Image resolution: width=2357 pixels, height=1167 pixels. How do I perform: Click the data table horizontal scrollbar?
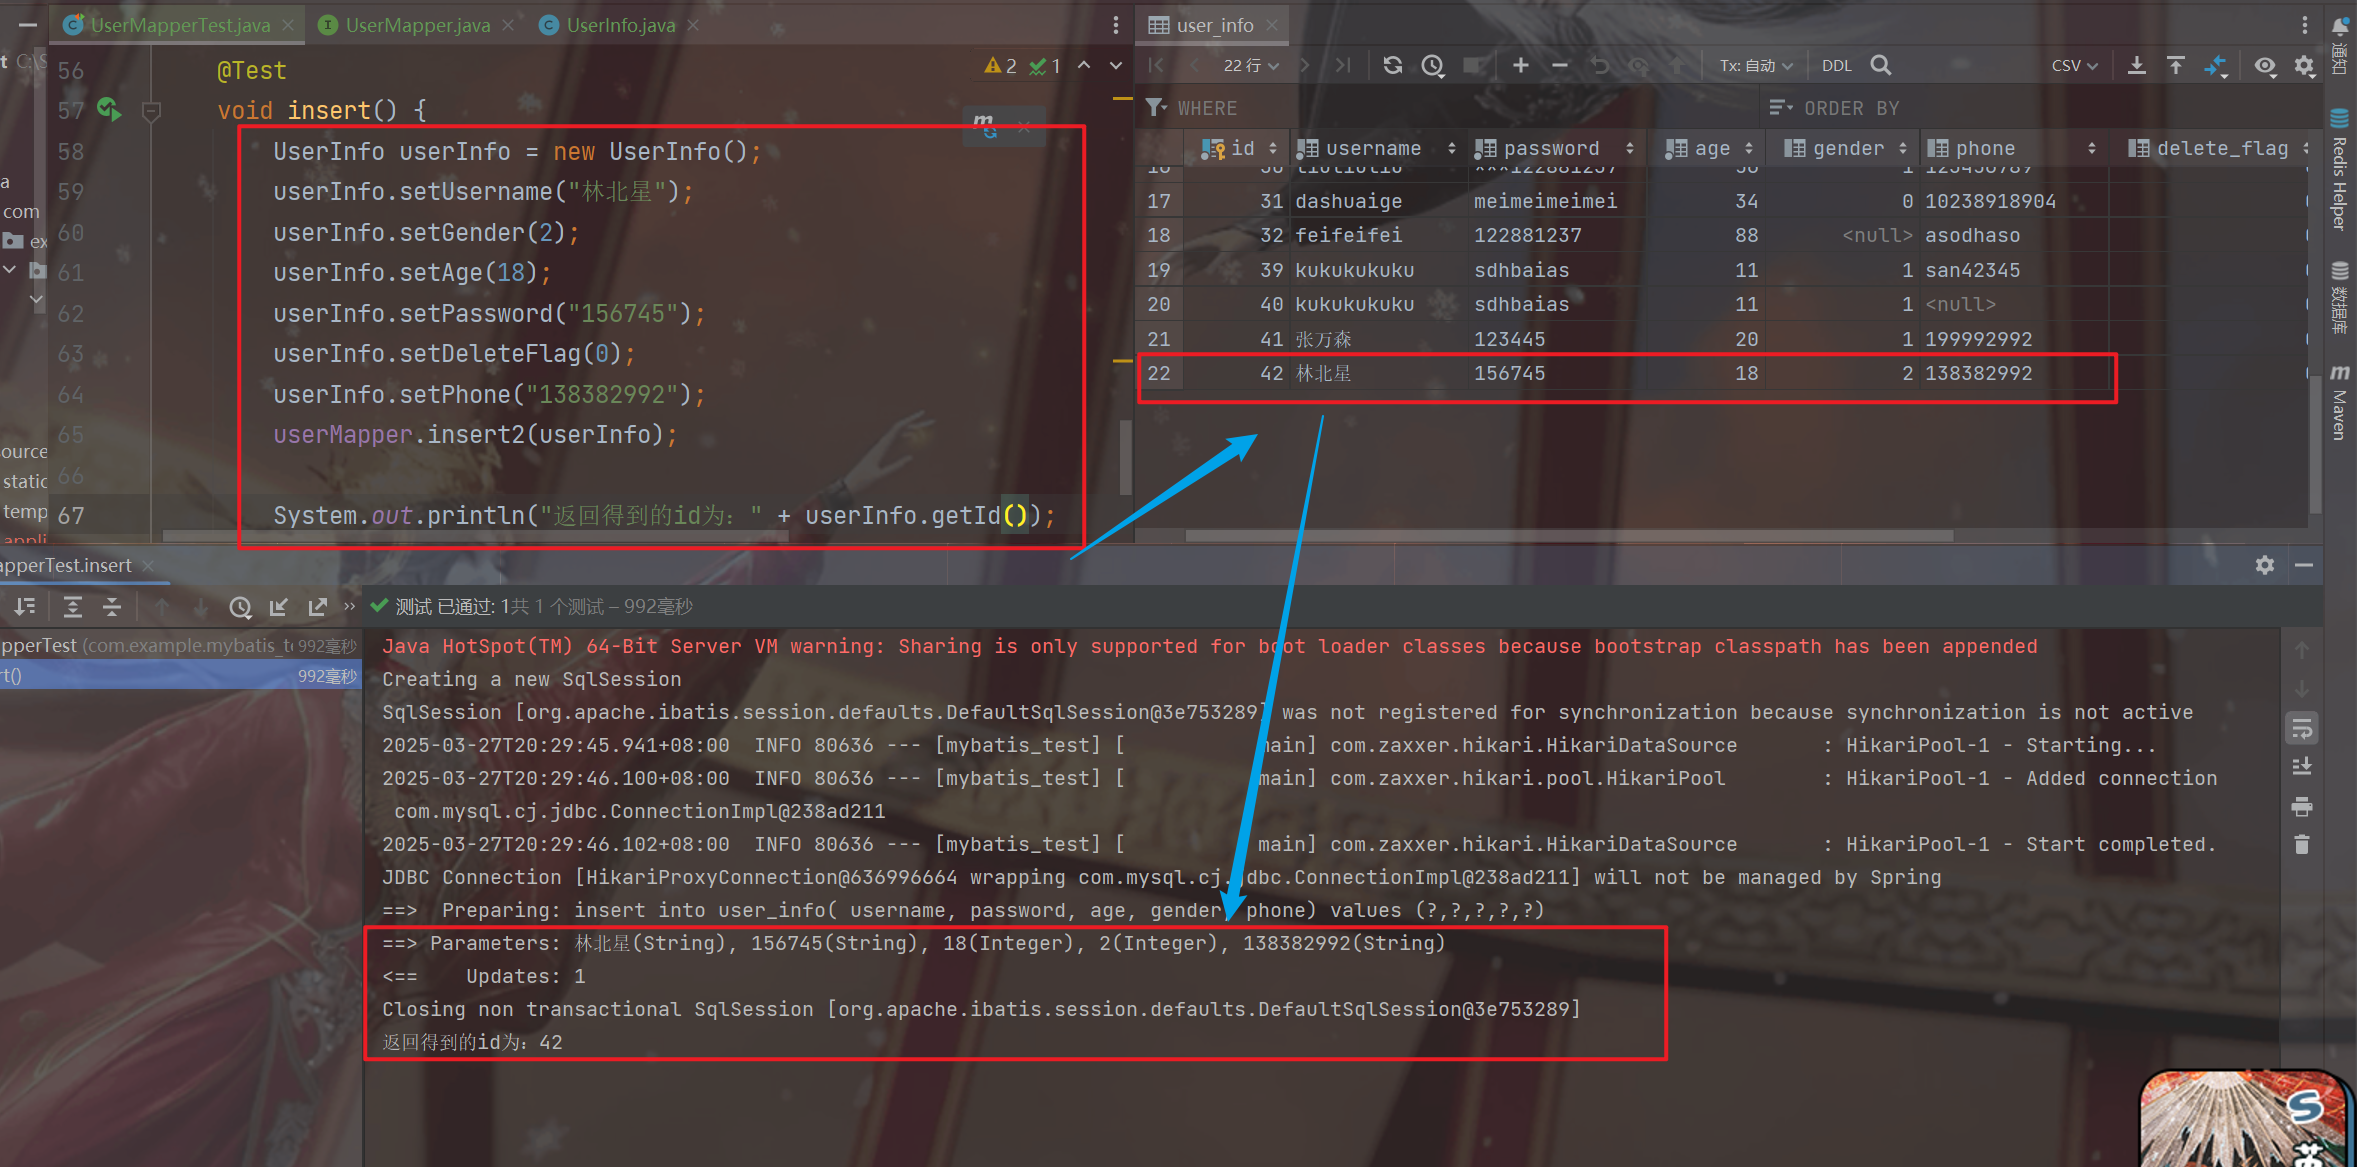click(1568, 536)
